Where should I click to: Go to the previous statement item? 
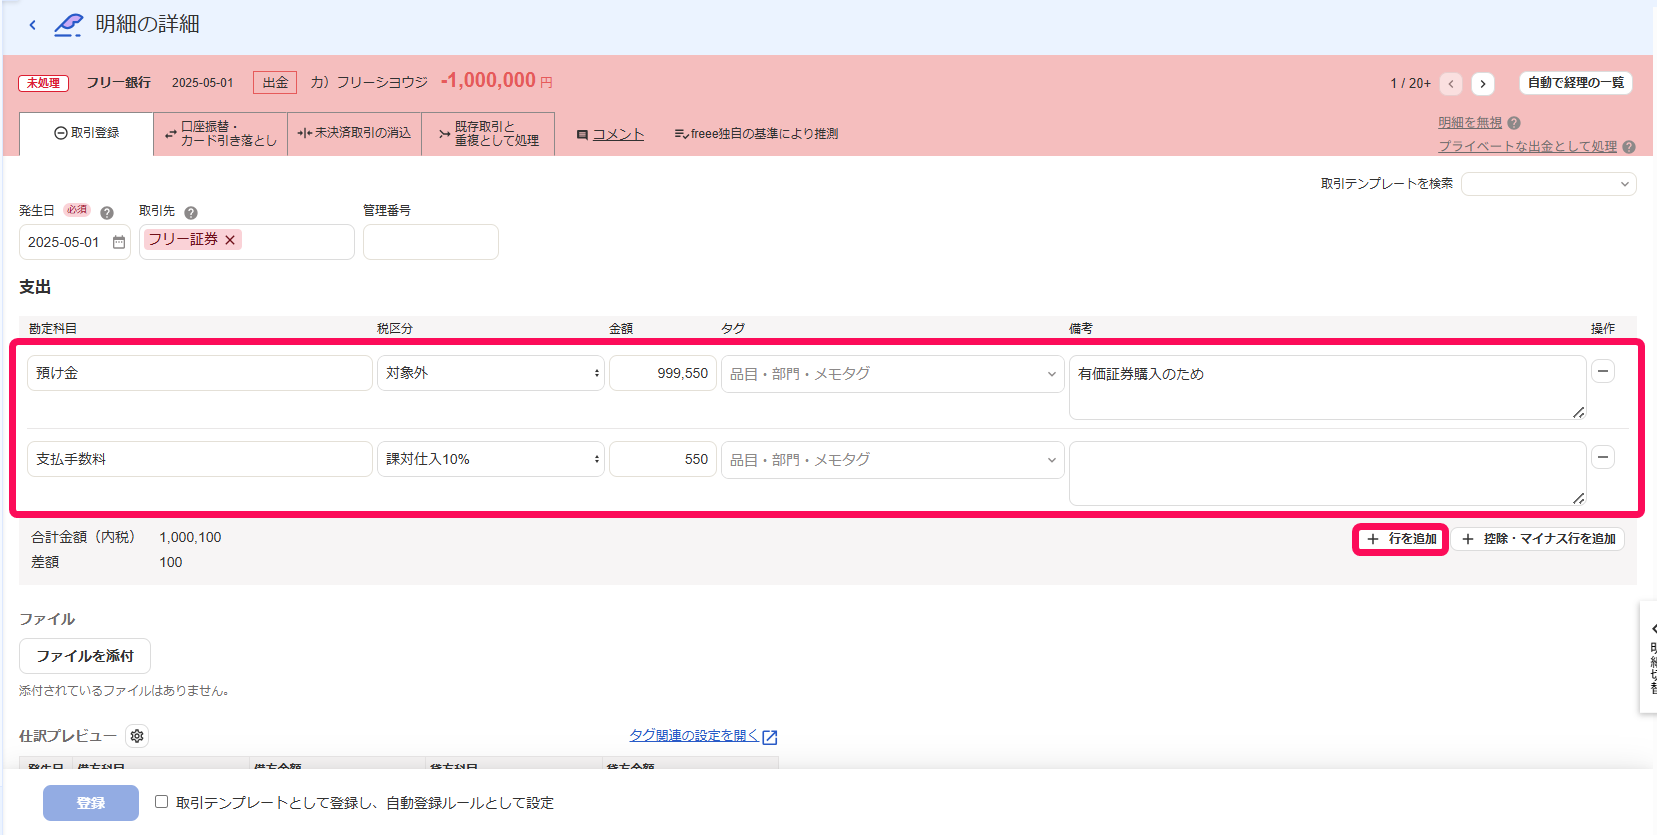point(1451,84)
